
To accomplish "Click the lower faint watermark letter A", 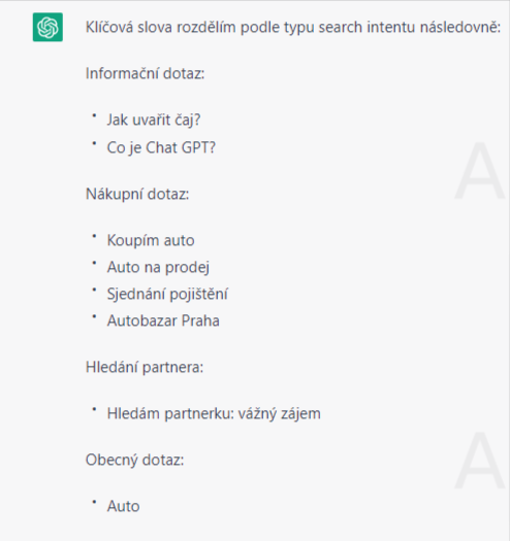I will point(480,460).
